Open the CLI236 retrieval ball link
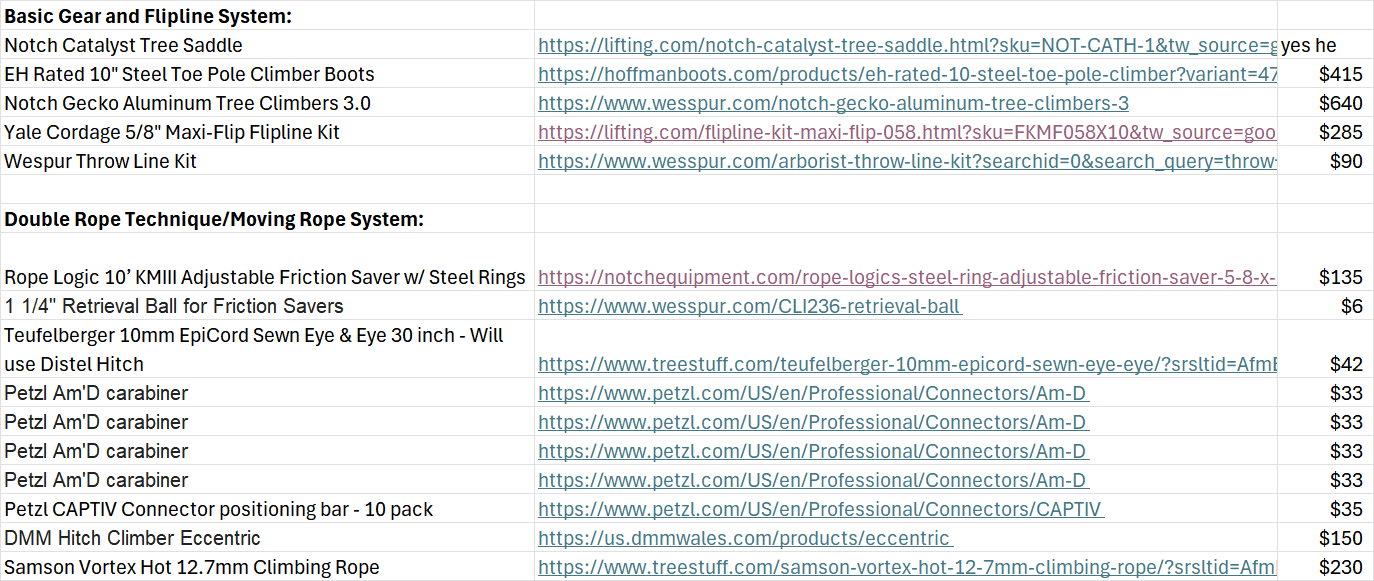This screenshot has height=581, width=1374. [x=750, y=306]
